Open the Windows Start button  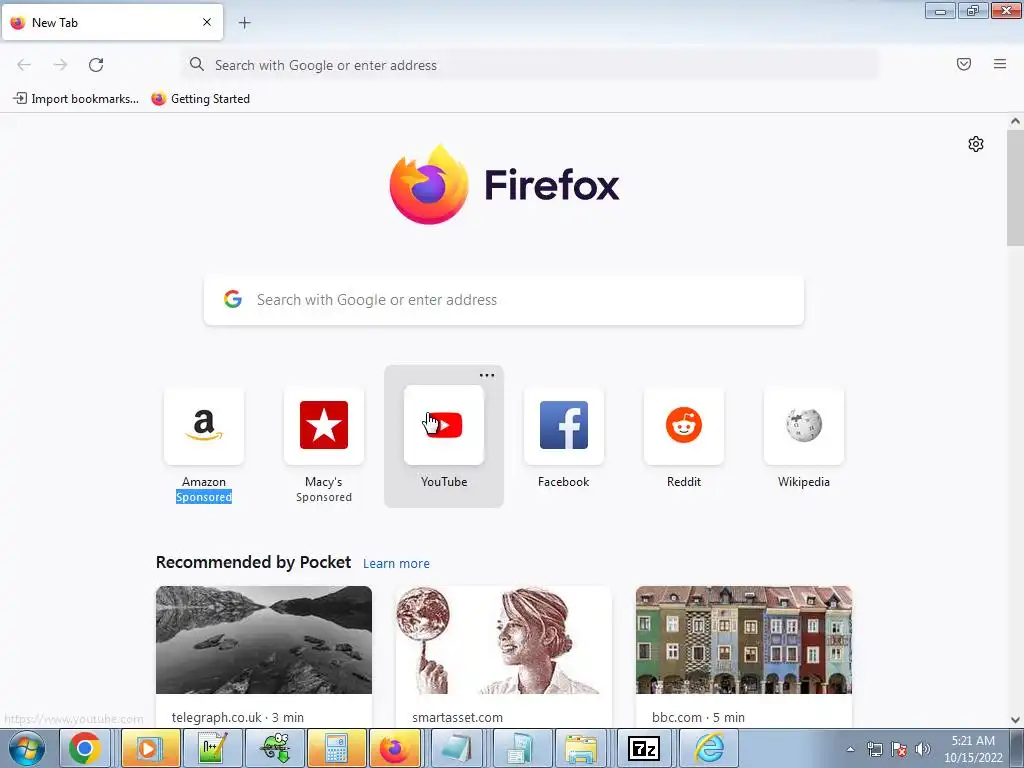click(x=27, y=748)
